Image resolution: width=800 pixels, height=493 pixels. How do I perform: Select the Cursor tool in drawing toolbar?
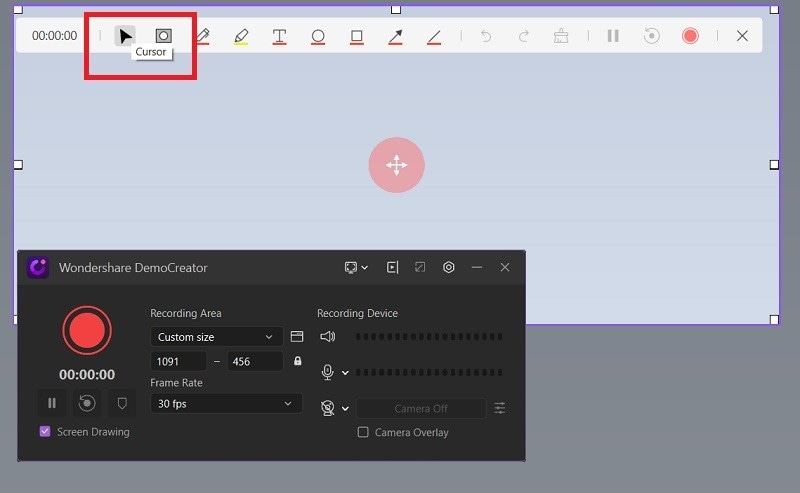click(x=125, y=36)
